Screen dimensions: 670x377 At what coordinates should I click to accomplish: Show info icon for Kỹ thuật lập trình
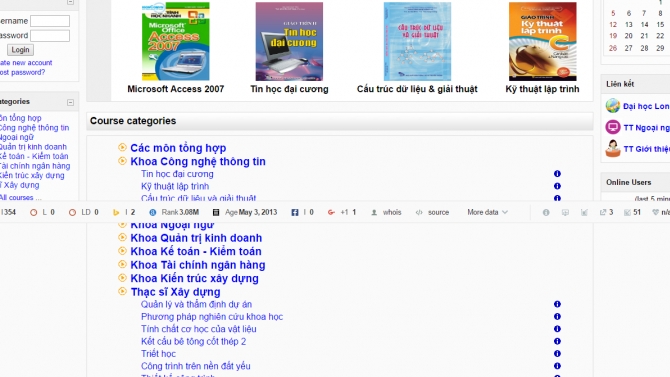[x=557, y=186]
